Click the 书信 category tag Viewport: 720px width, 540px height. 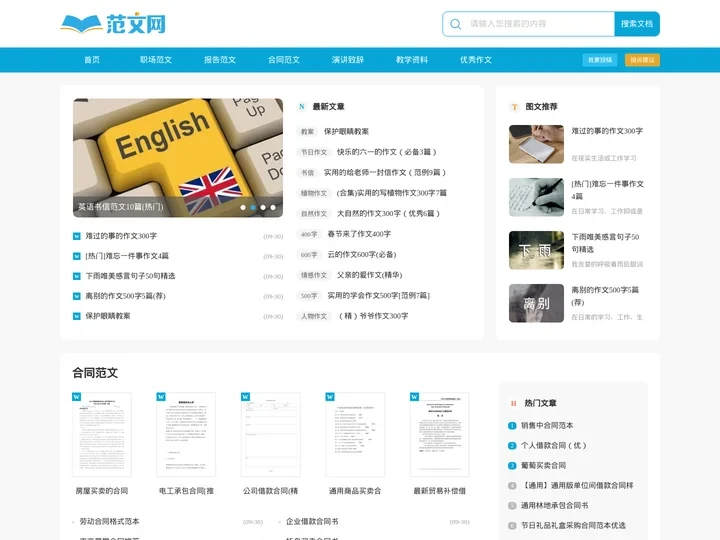coord(307,173)
